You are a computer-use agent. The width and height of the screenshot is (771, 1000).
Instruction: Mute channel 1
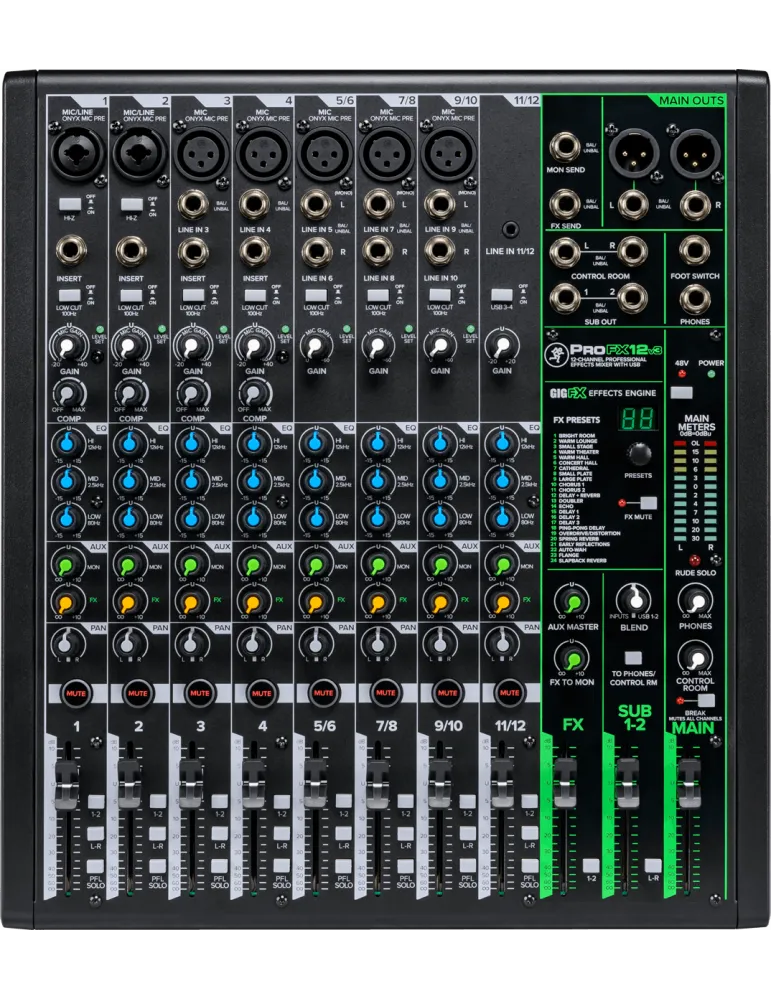coord(76,693)
